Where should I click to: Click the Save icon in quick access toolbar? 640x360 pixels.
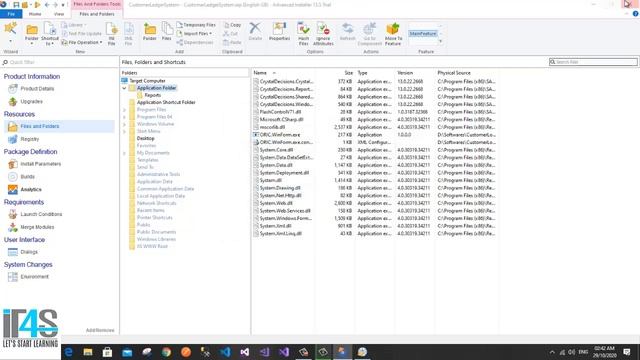pyautogui.click(x=16, y=5)
